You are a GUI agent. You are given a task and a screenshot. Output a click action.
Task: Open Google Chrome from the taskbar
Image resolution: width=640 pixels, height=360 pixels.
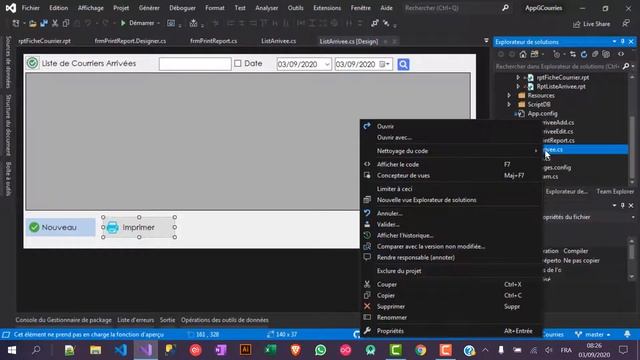point(420,350)
